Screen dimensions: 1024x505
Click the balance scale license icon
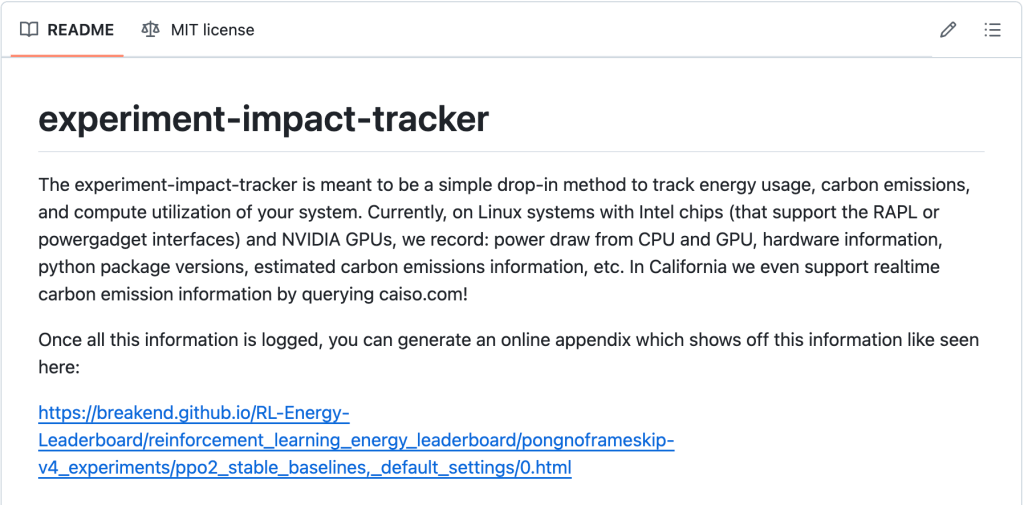(x=150, y=30)
